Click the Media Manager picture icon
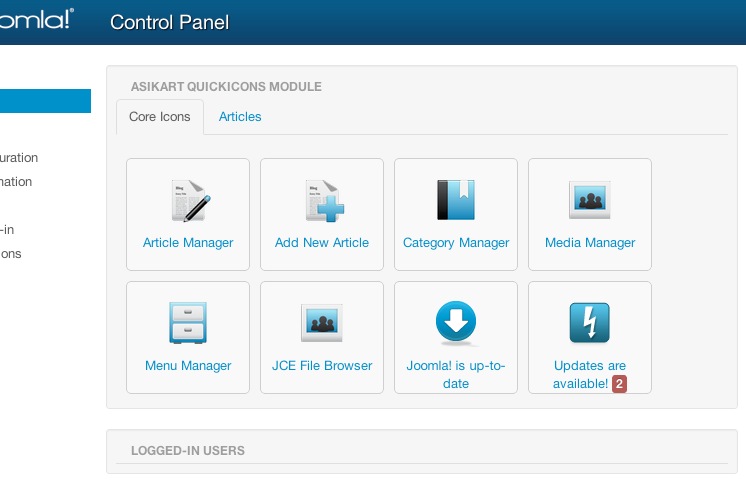Viewport: 746px width, 493px height. tap(590, 200)
